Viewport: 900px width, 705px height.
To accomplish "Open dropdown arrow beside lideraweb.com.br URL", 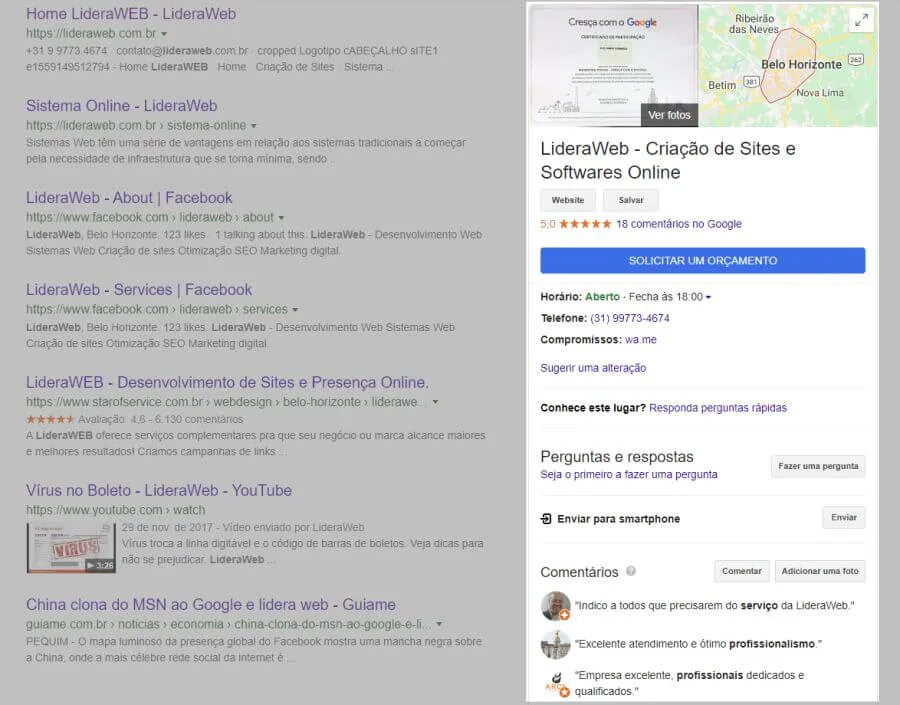I will tap(164, 34).
